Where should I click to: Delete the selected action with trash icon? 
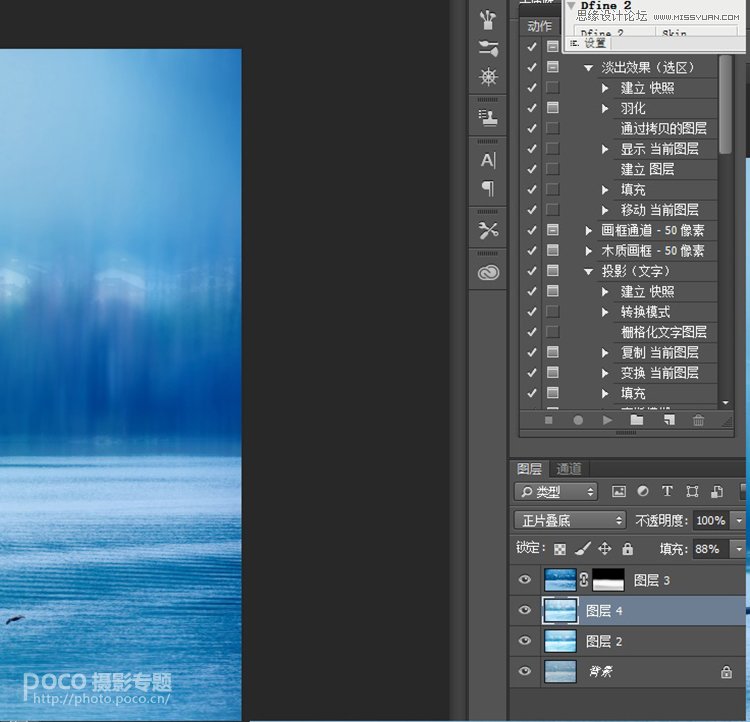click(x=698, y=420)
